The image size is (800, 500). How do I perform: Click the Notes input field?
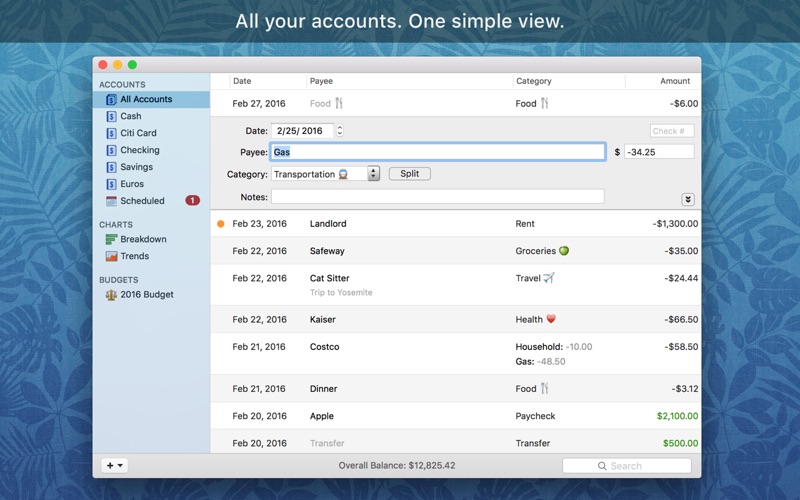(437, 197)
